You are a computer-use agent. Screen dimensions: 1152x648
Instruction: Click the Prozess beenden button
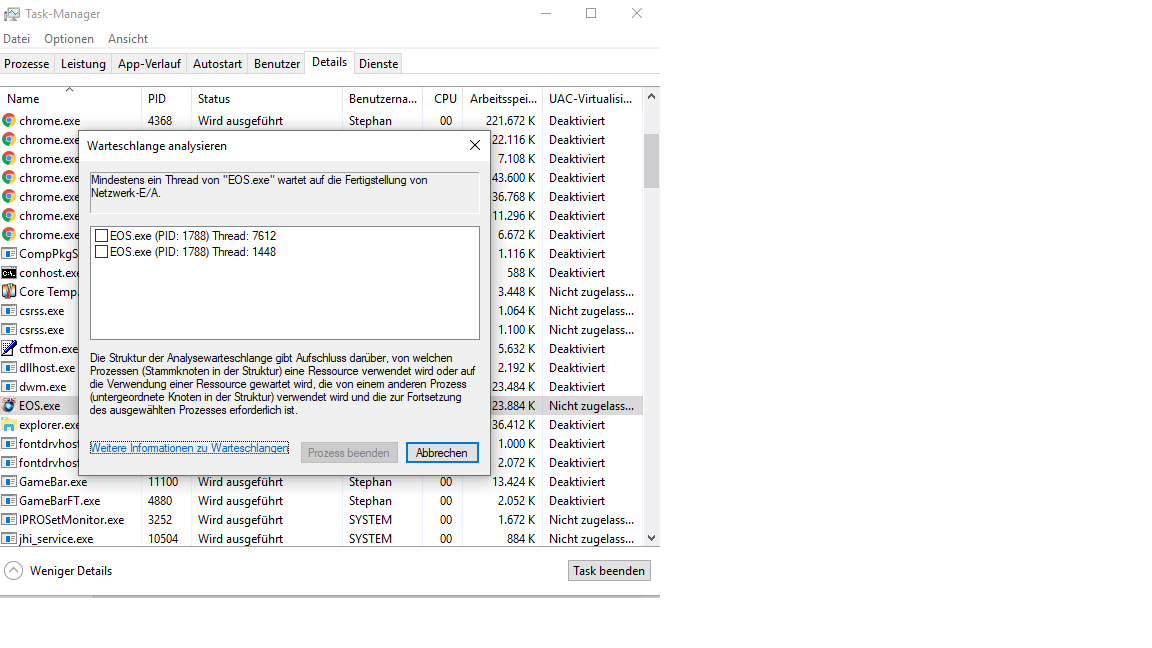tap(349, 453)
